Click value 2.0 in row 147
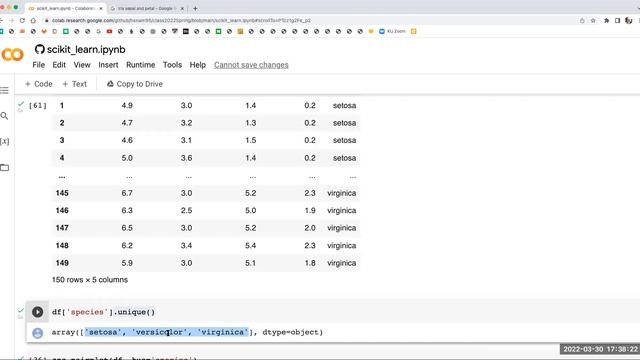The height and width of the screenshot is (360, 640). tap(310, 228)
